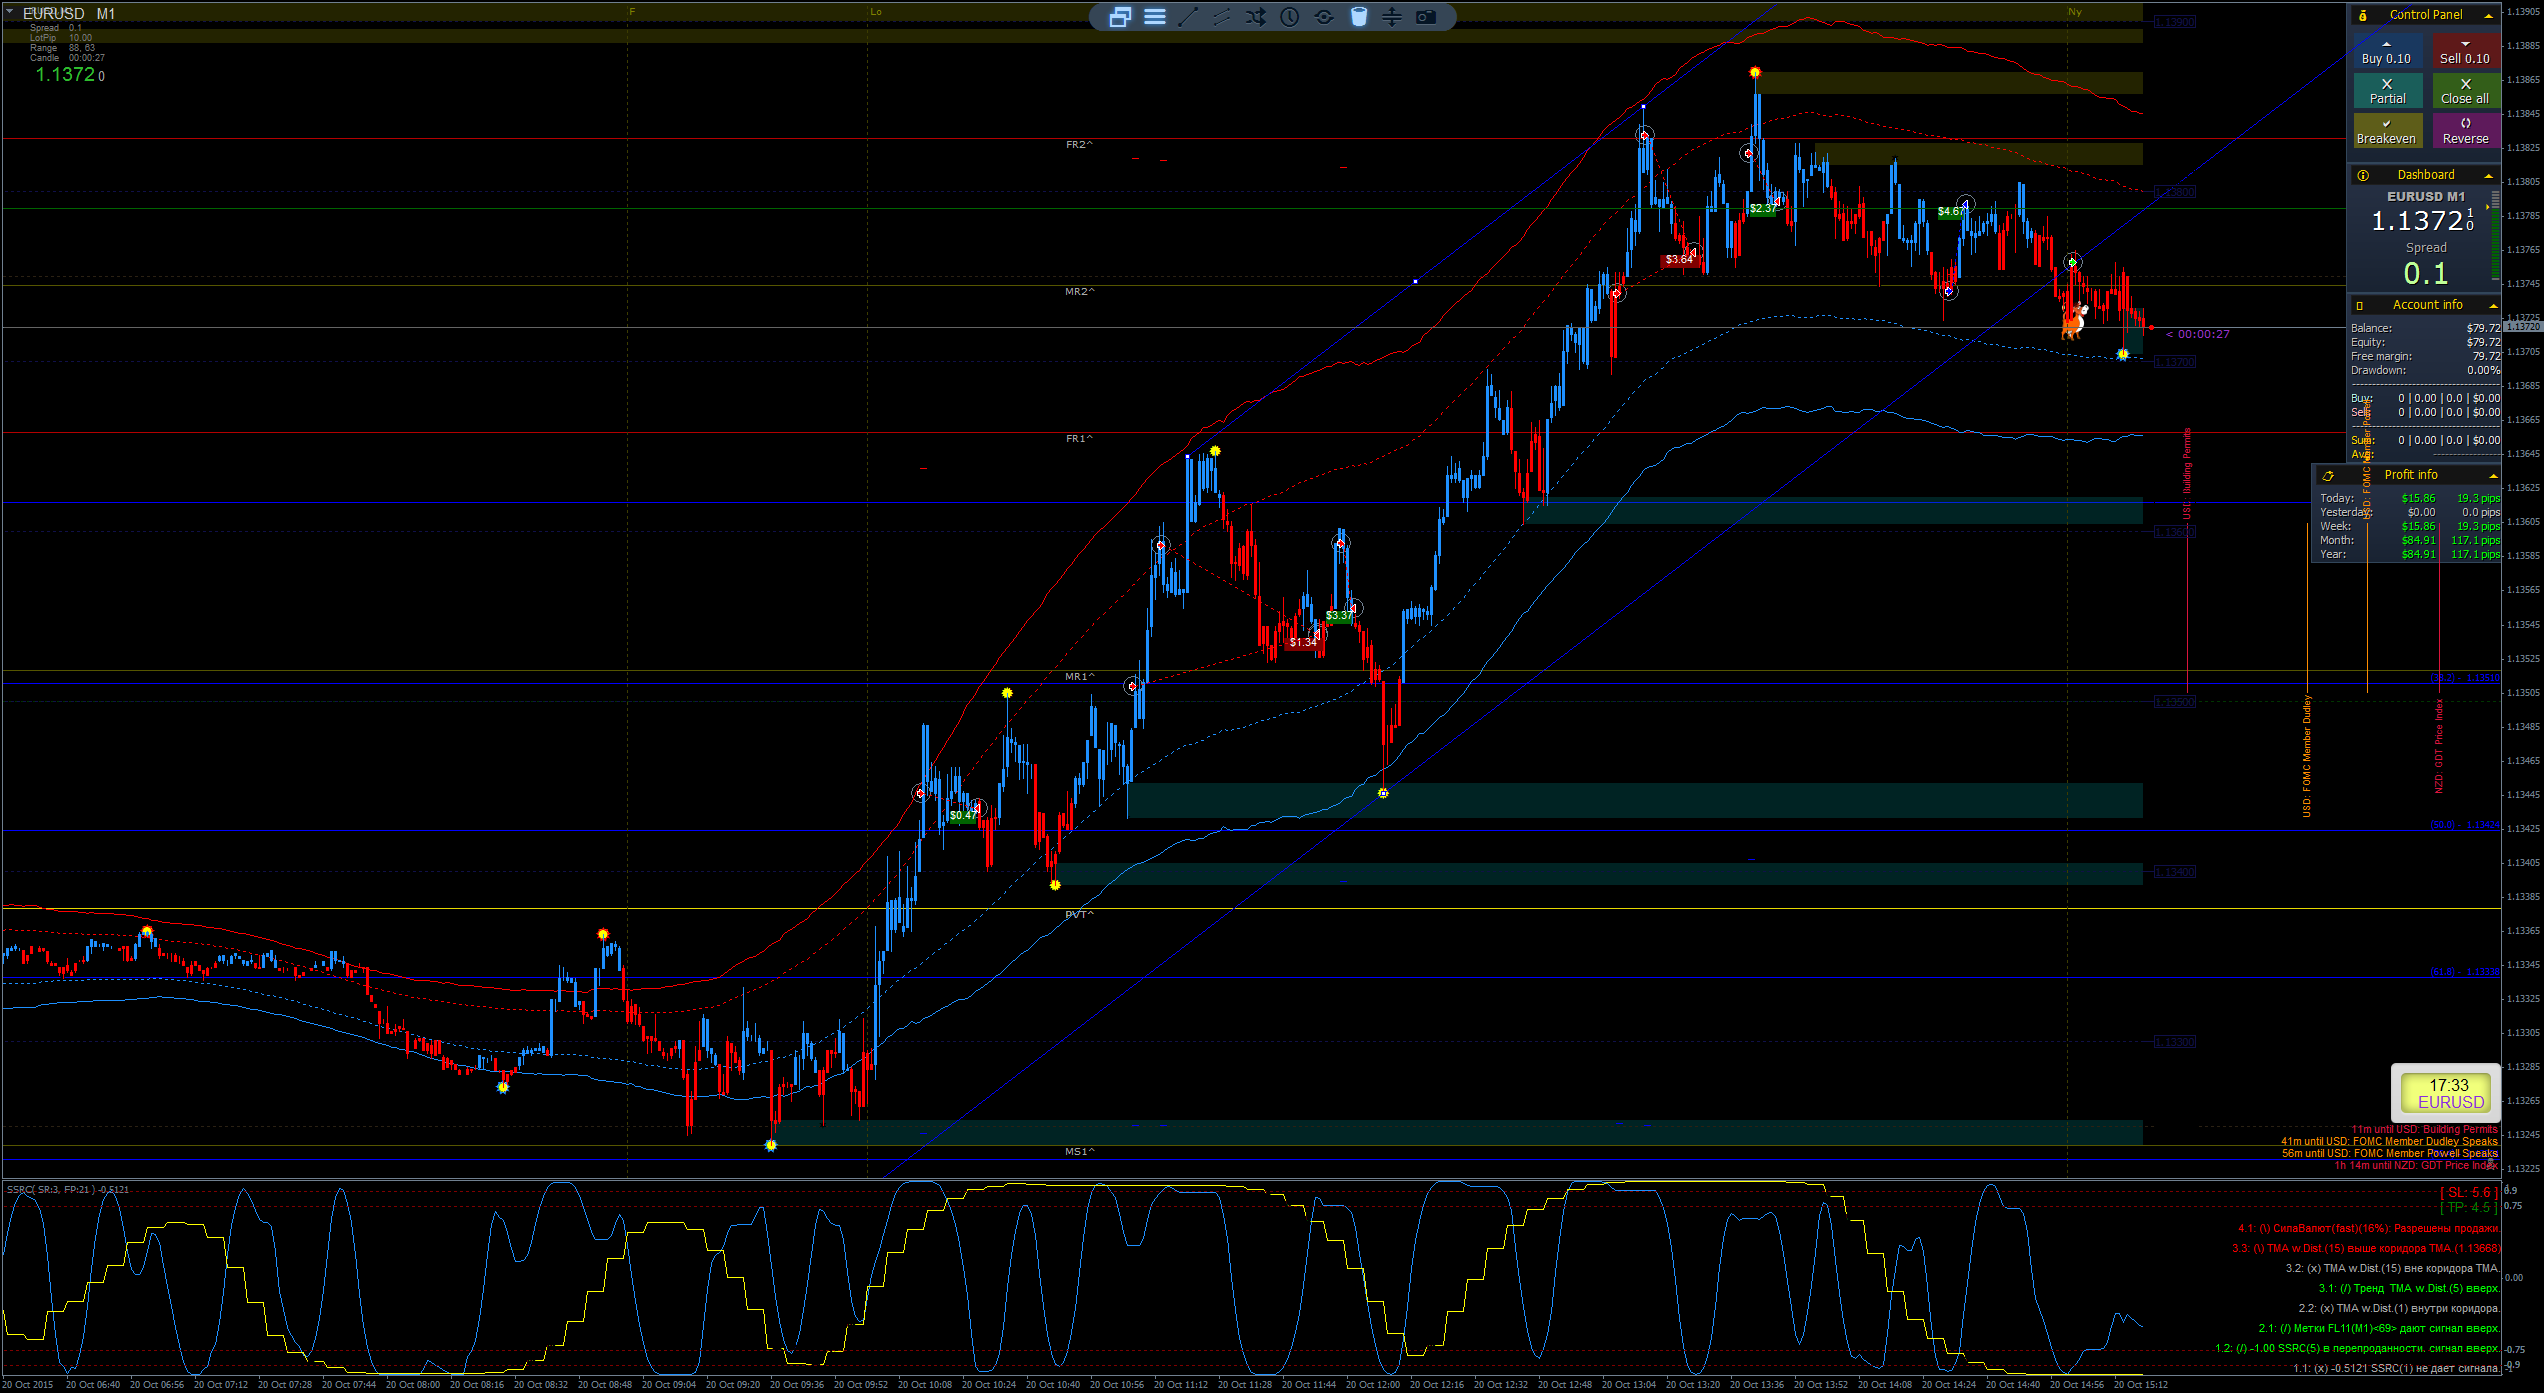Click the $3.37 trade profit label

pyautogui.click(x=1339, y=616)
